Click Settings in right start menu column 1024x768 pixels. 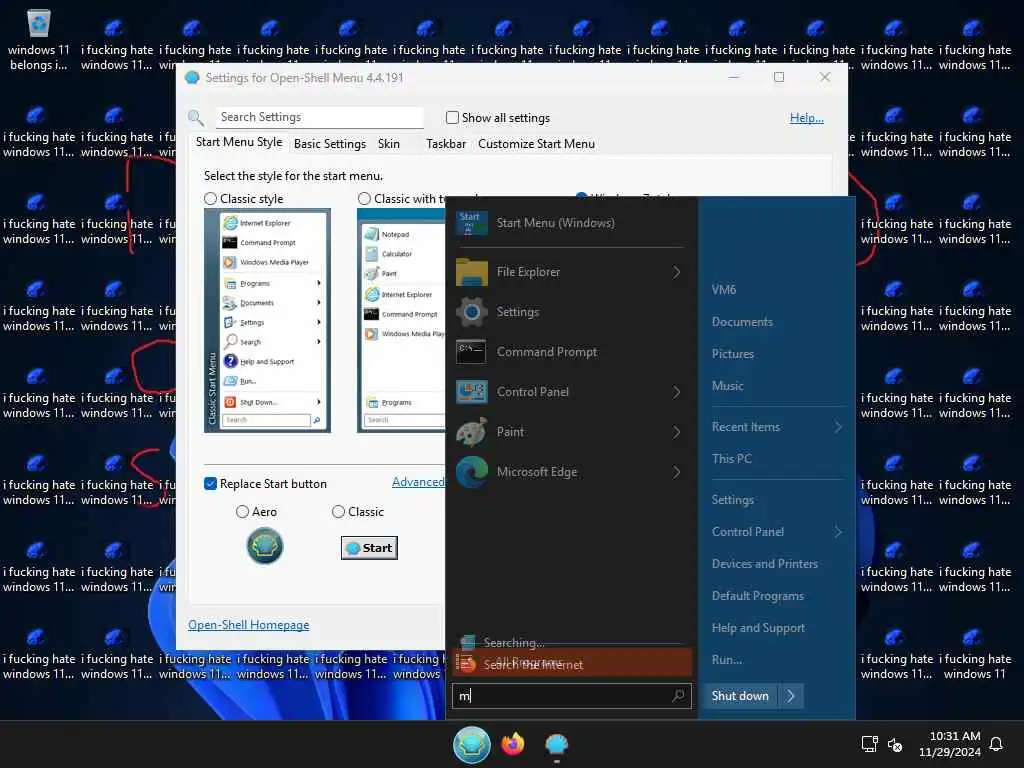tap(733, 500)
